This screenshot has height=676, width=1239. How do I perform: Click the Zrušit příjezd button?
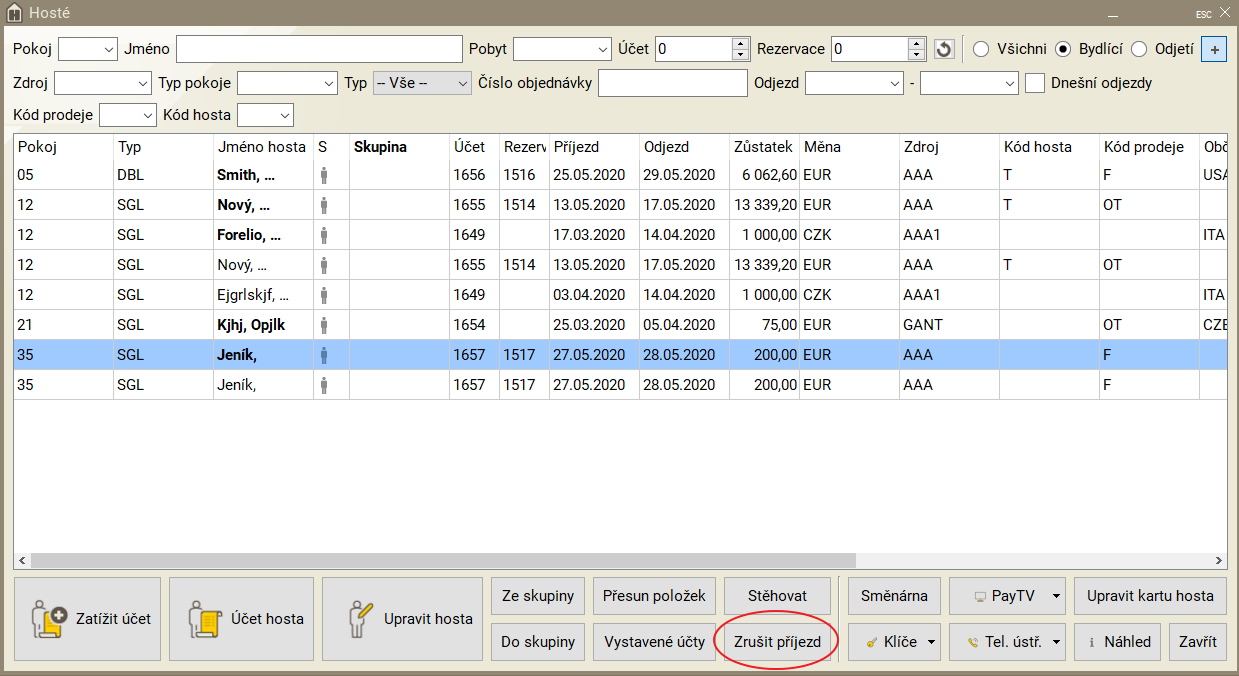(777, 642)
